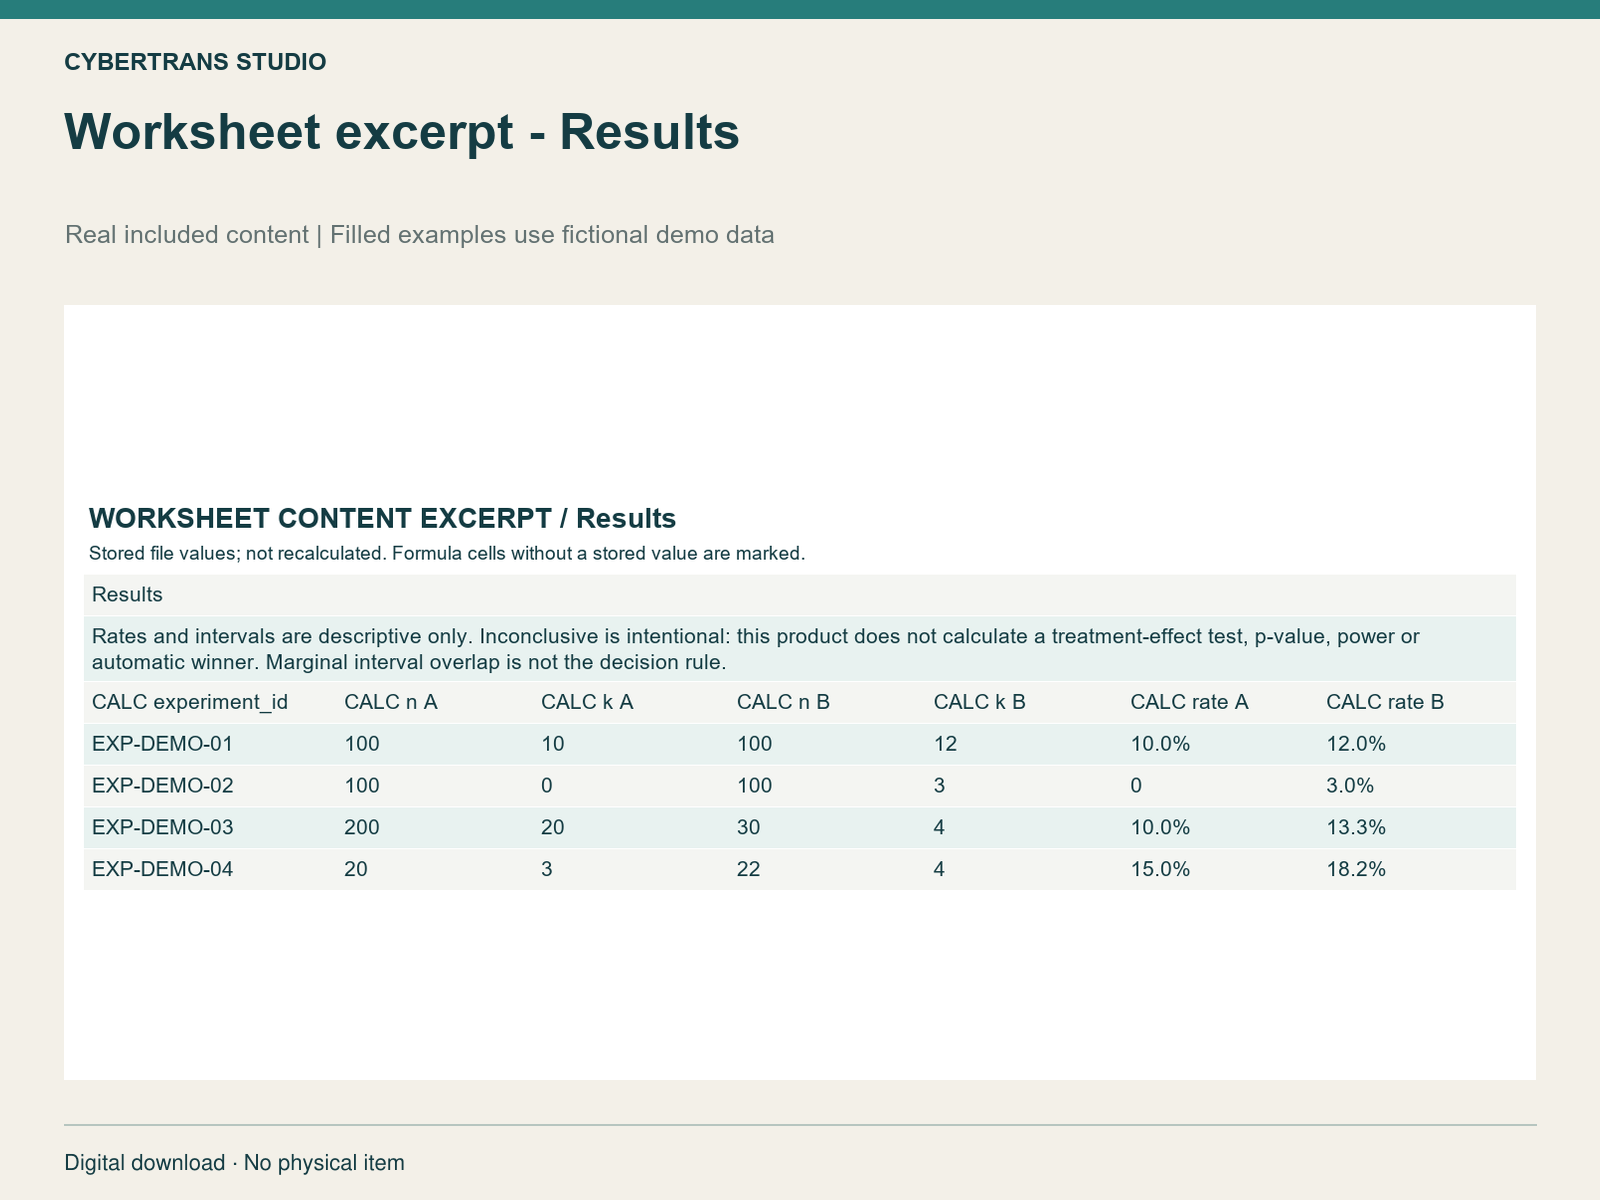Click k B value 12 in EXP-DEMO-01
The height and width of the screenshot is (1200, 1600).
946,744
